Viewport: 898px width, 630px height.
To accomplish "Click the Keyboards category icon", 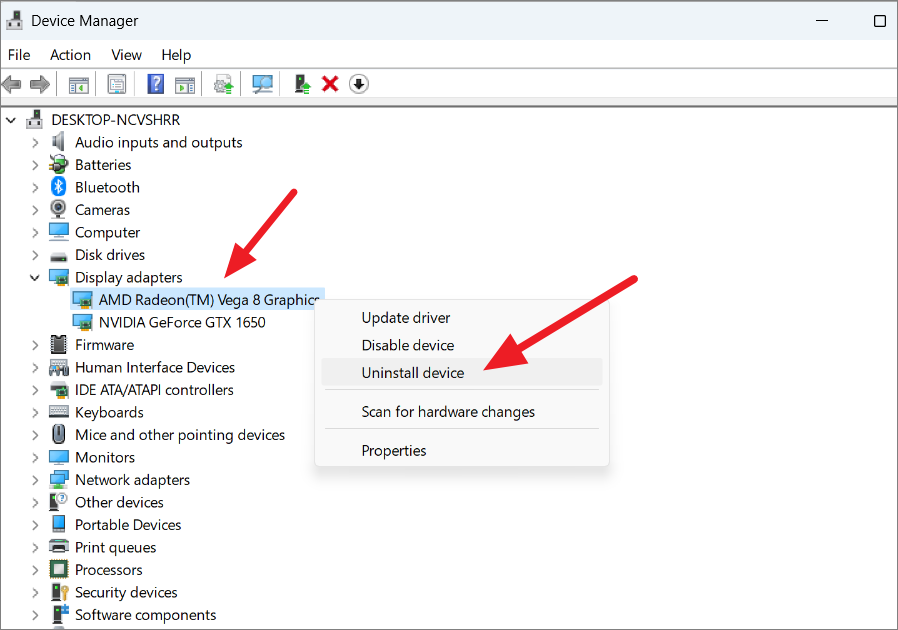I will click(x=58, y=411).
